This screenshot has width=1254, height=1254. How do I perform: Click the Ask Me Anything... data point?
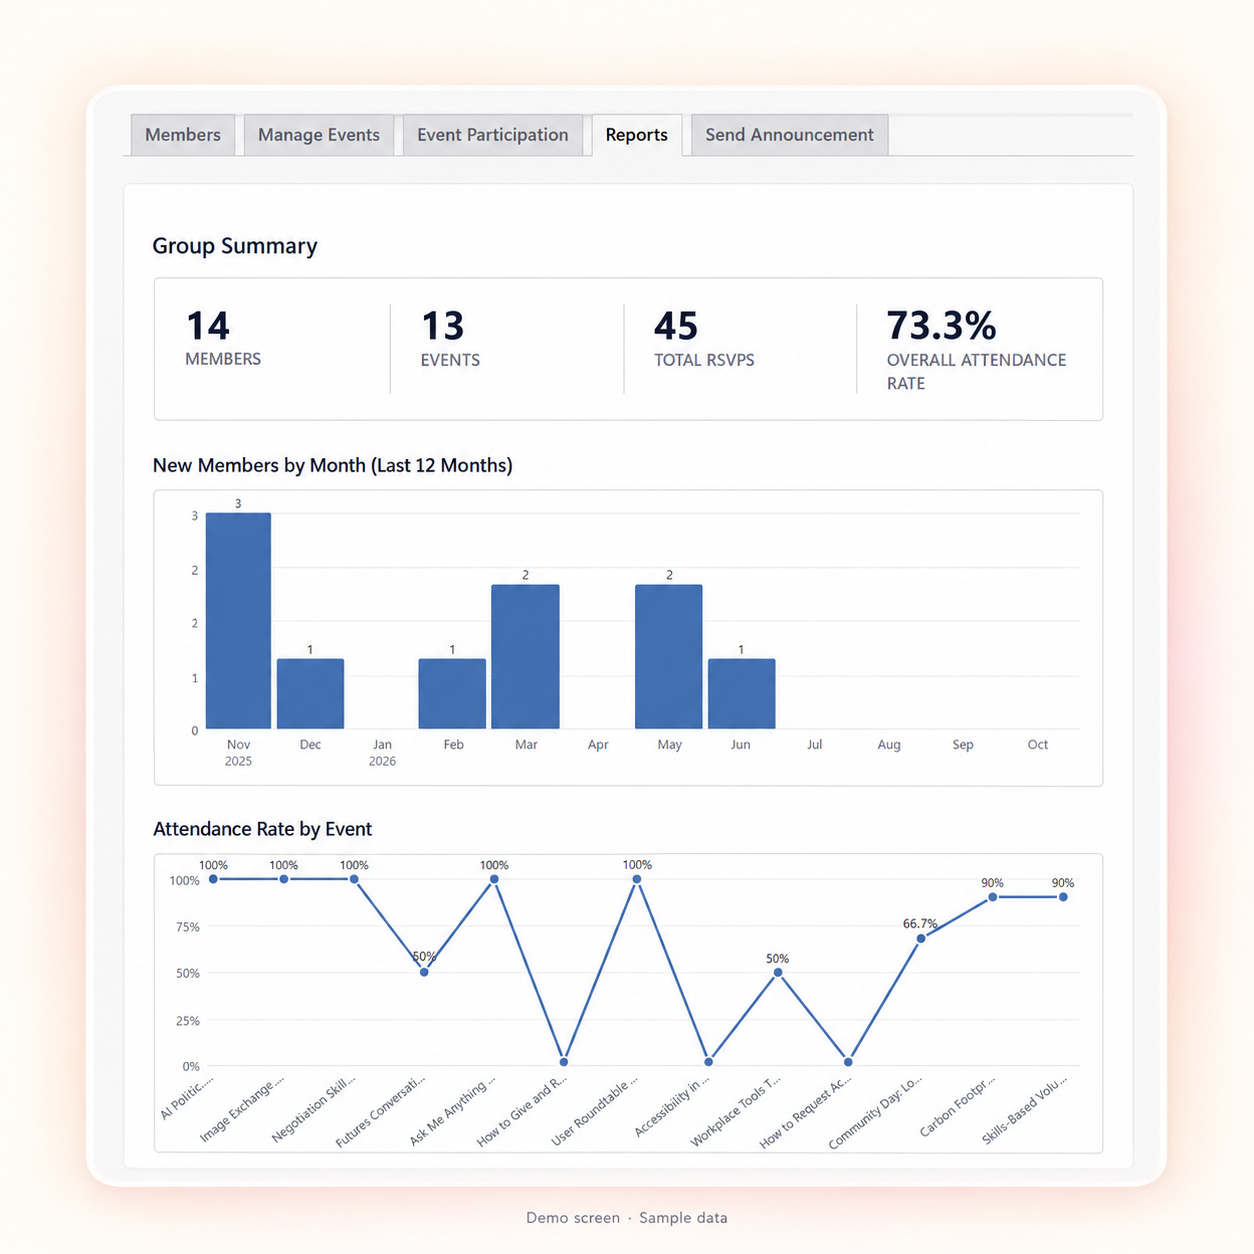[x=494, y=879]
